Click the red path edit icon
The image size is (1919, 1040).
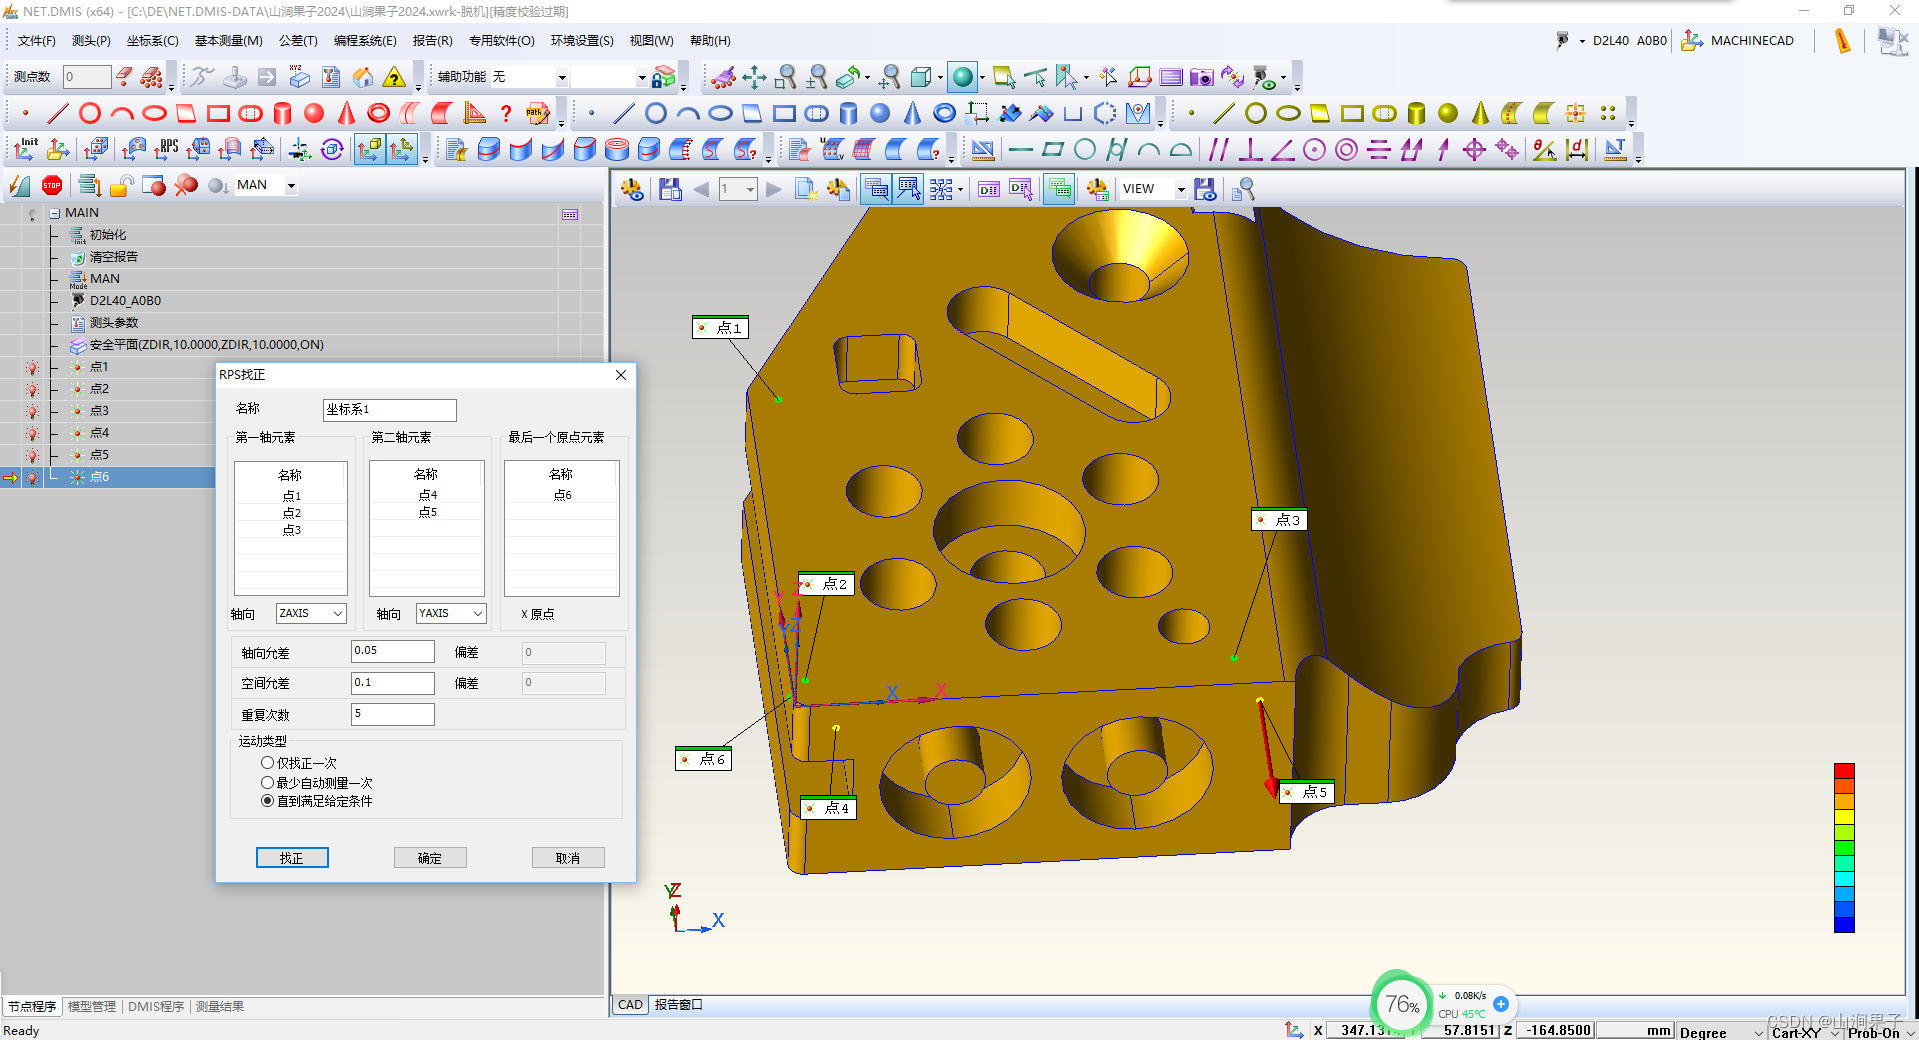tap(538, 113)
